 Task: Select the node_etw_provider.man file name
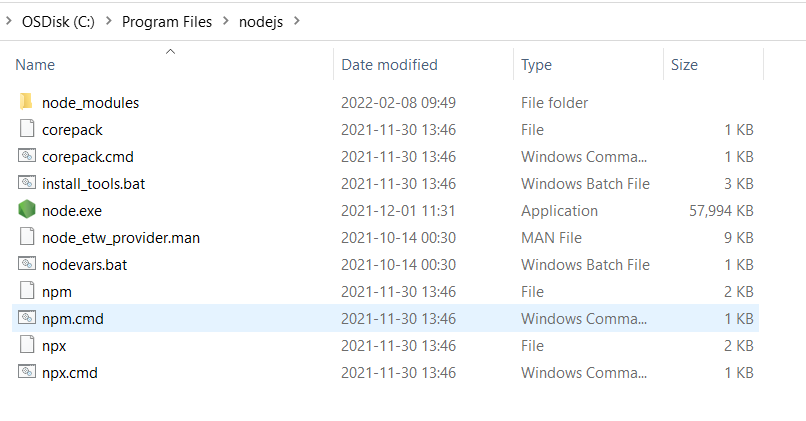click(121, 238)
